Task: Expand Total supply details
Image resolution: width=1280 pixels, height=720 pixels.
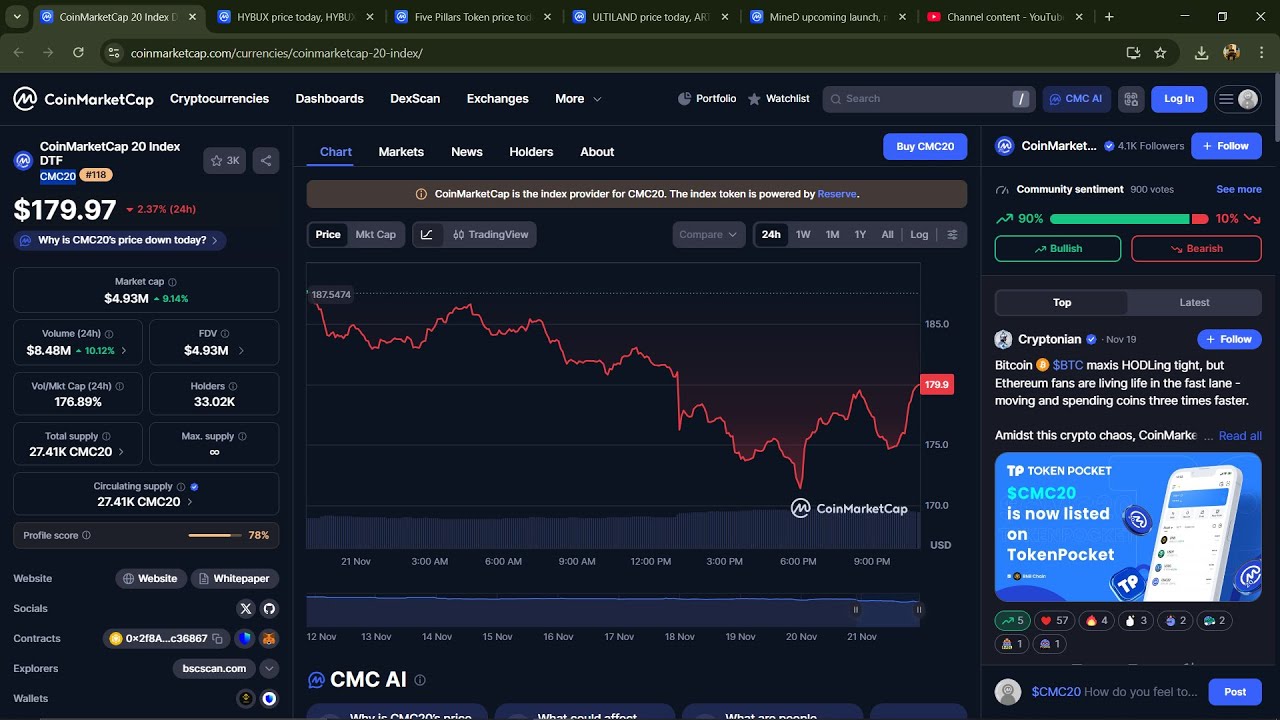Action: [121, 452]
